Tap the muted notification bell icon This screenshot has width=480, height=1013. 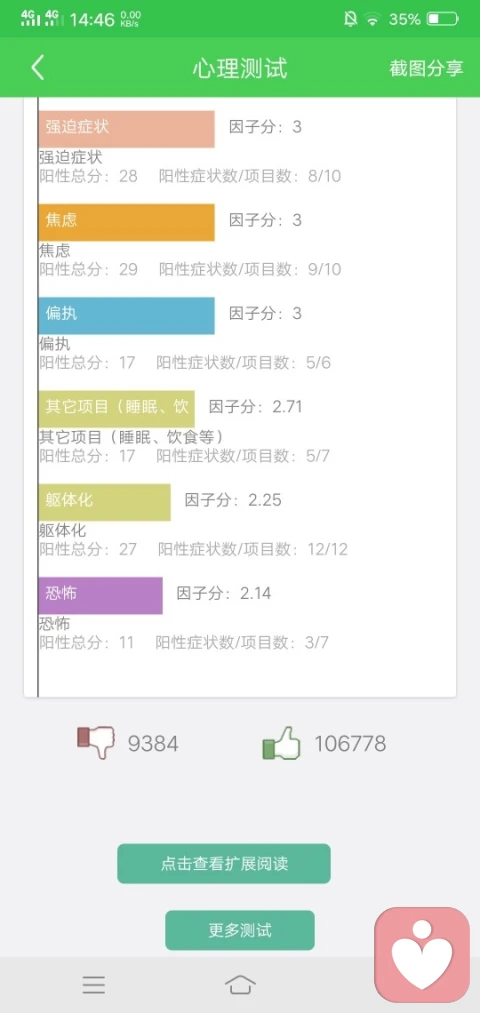pyautogui.click(x=350, y=19)
